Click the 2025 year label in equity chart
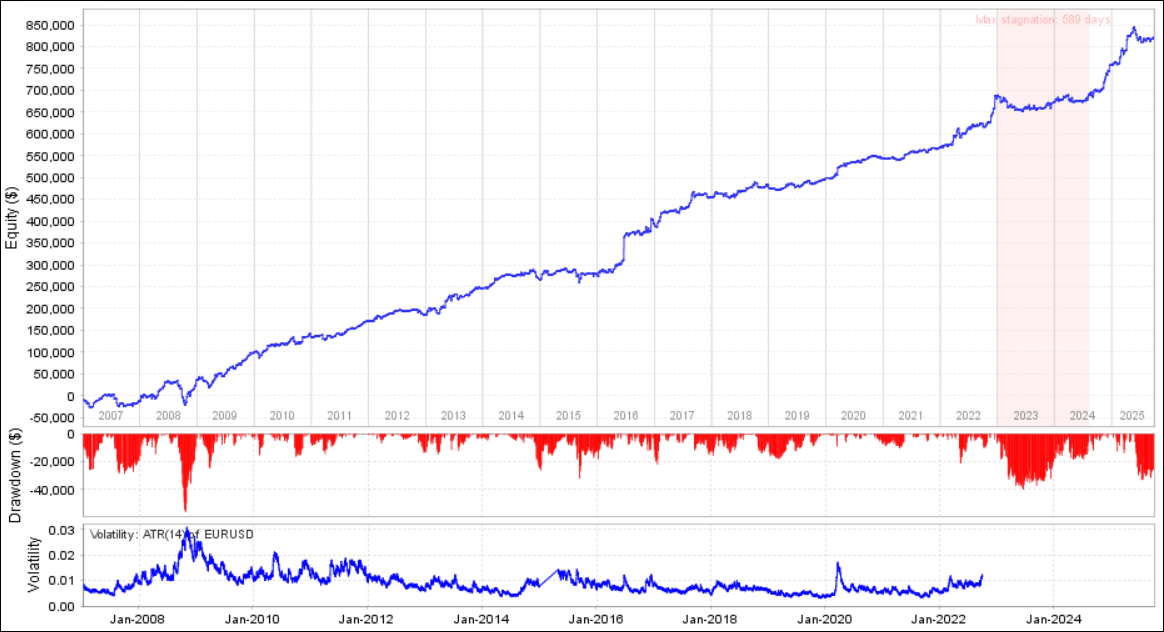Image resolution: width=1164 pixels, height=632 pixels. (1132, 416)
